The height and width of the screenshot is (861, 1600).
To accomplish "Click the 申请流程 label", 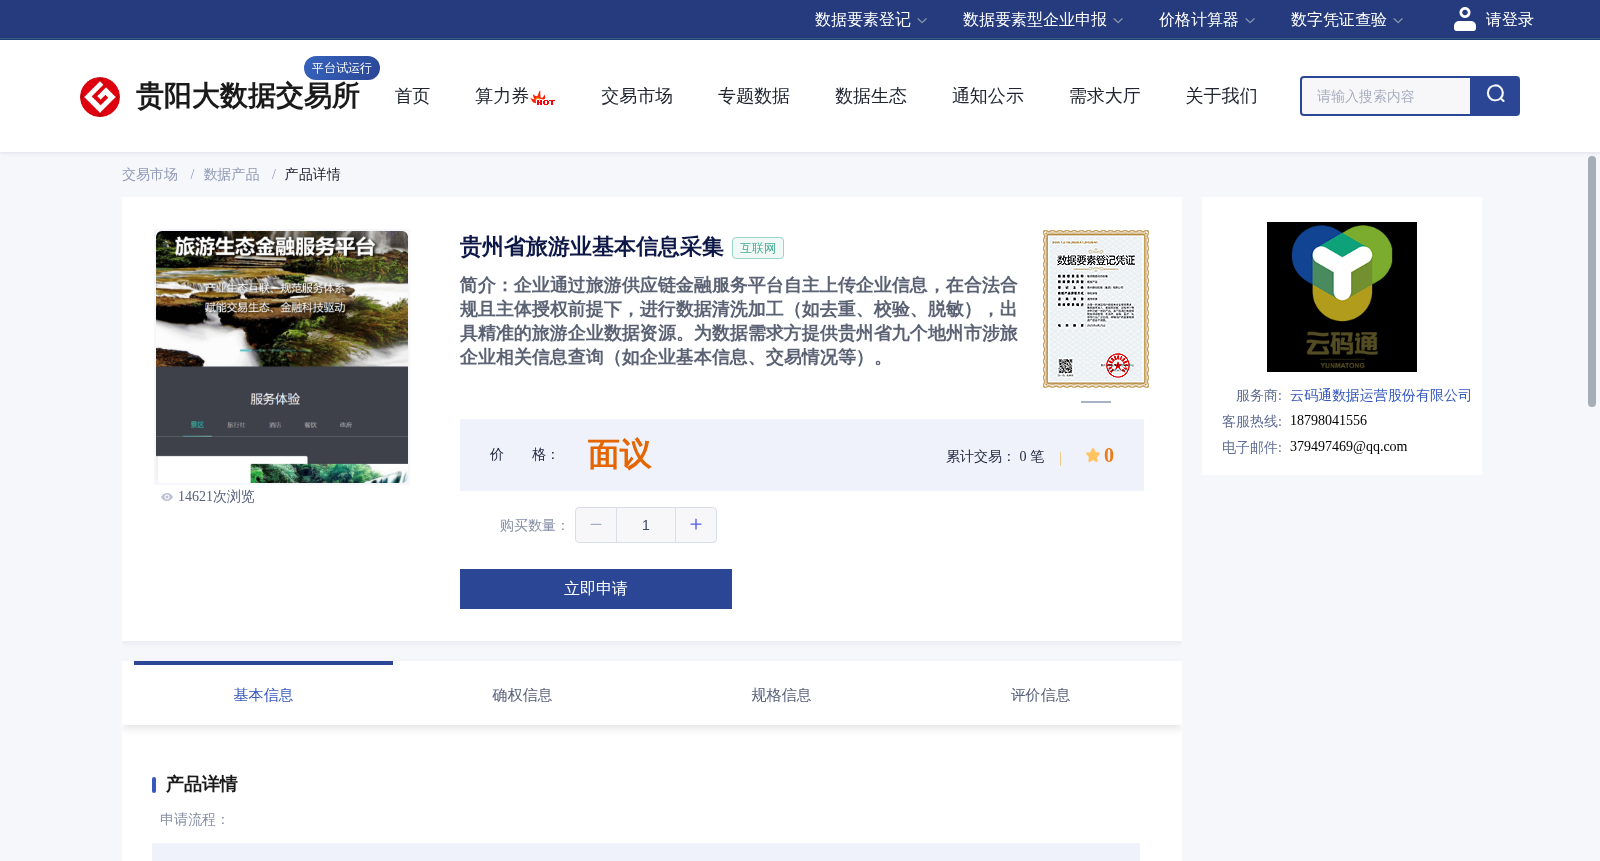I will tap(195, 820).
